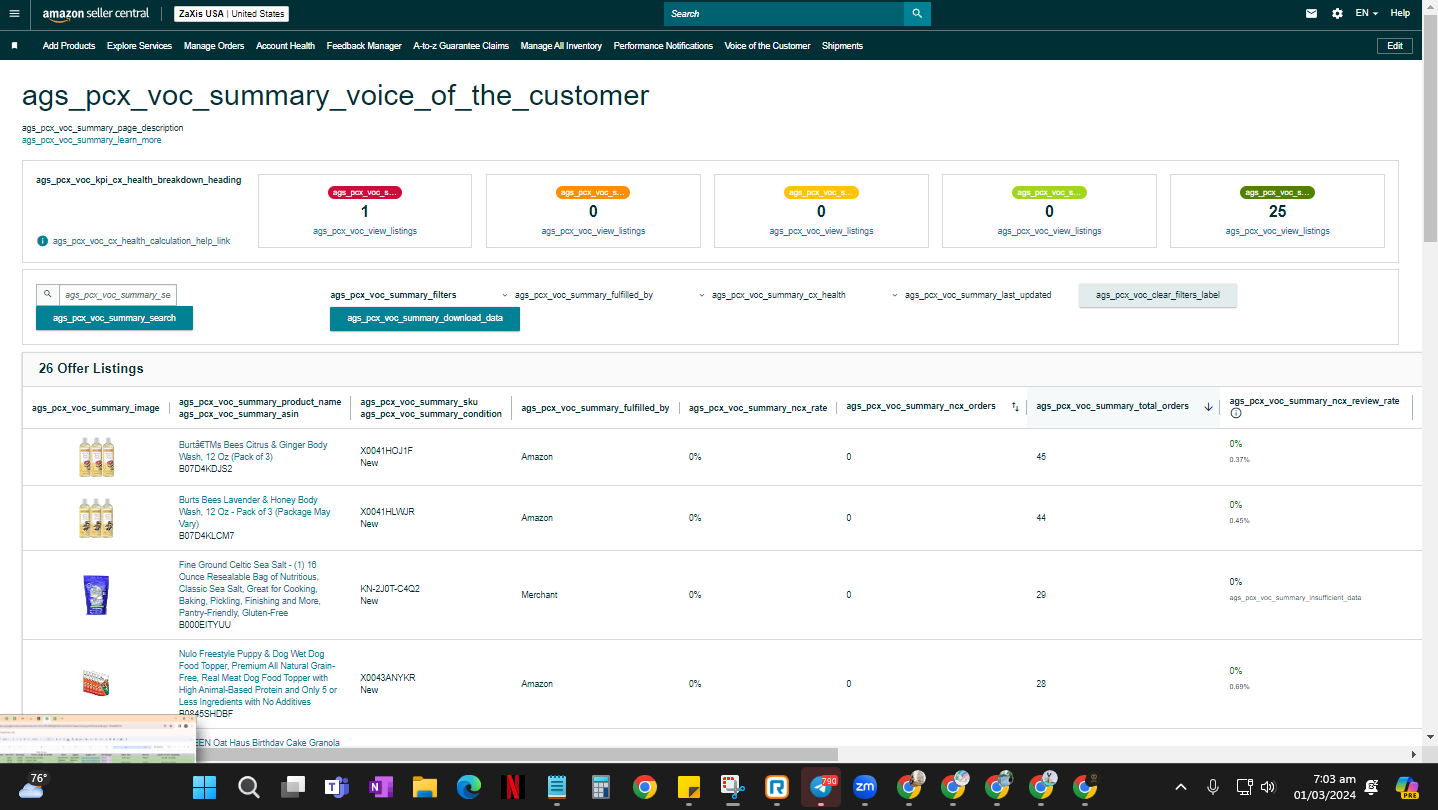Open Account Health page
This screenshot has width=1438, height=810.
(x=285, y=46)
